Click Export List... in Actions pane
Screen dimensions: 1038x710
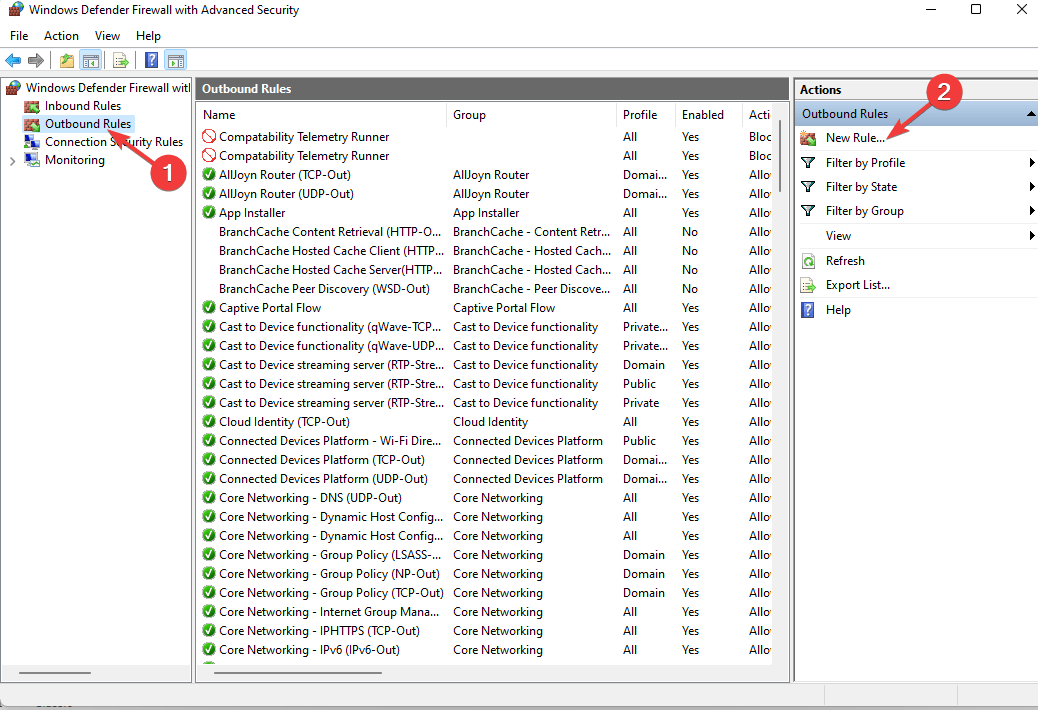tap(857, 285)
